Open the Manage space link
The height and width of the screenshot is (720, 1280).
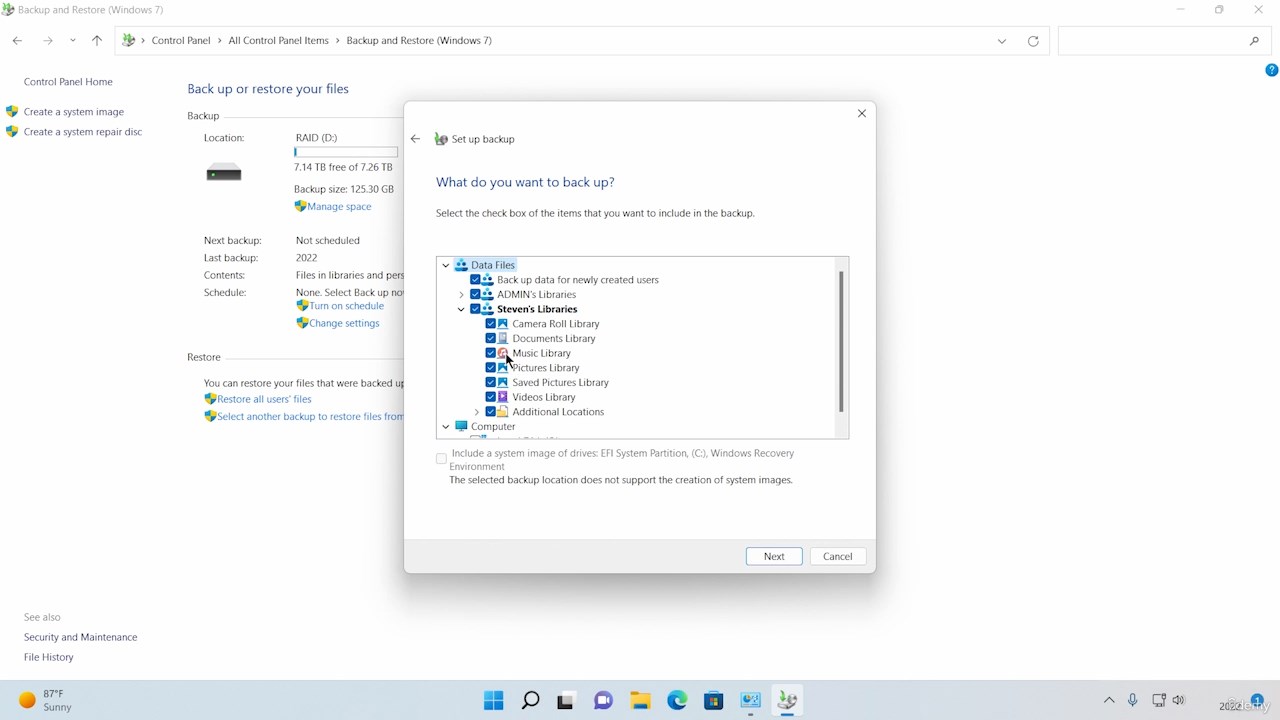click(339, 207)
